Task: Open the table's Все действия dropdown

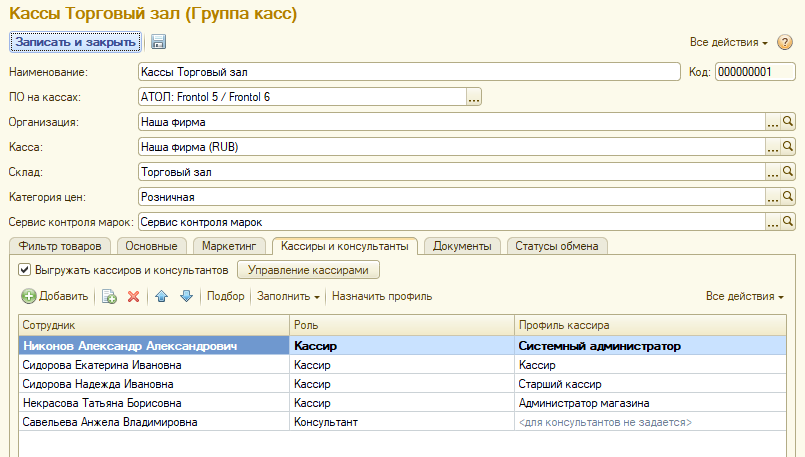Action: [744, 297]
